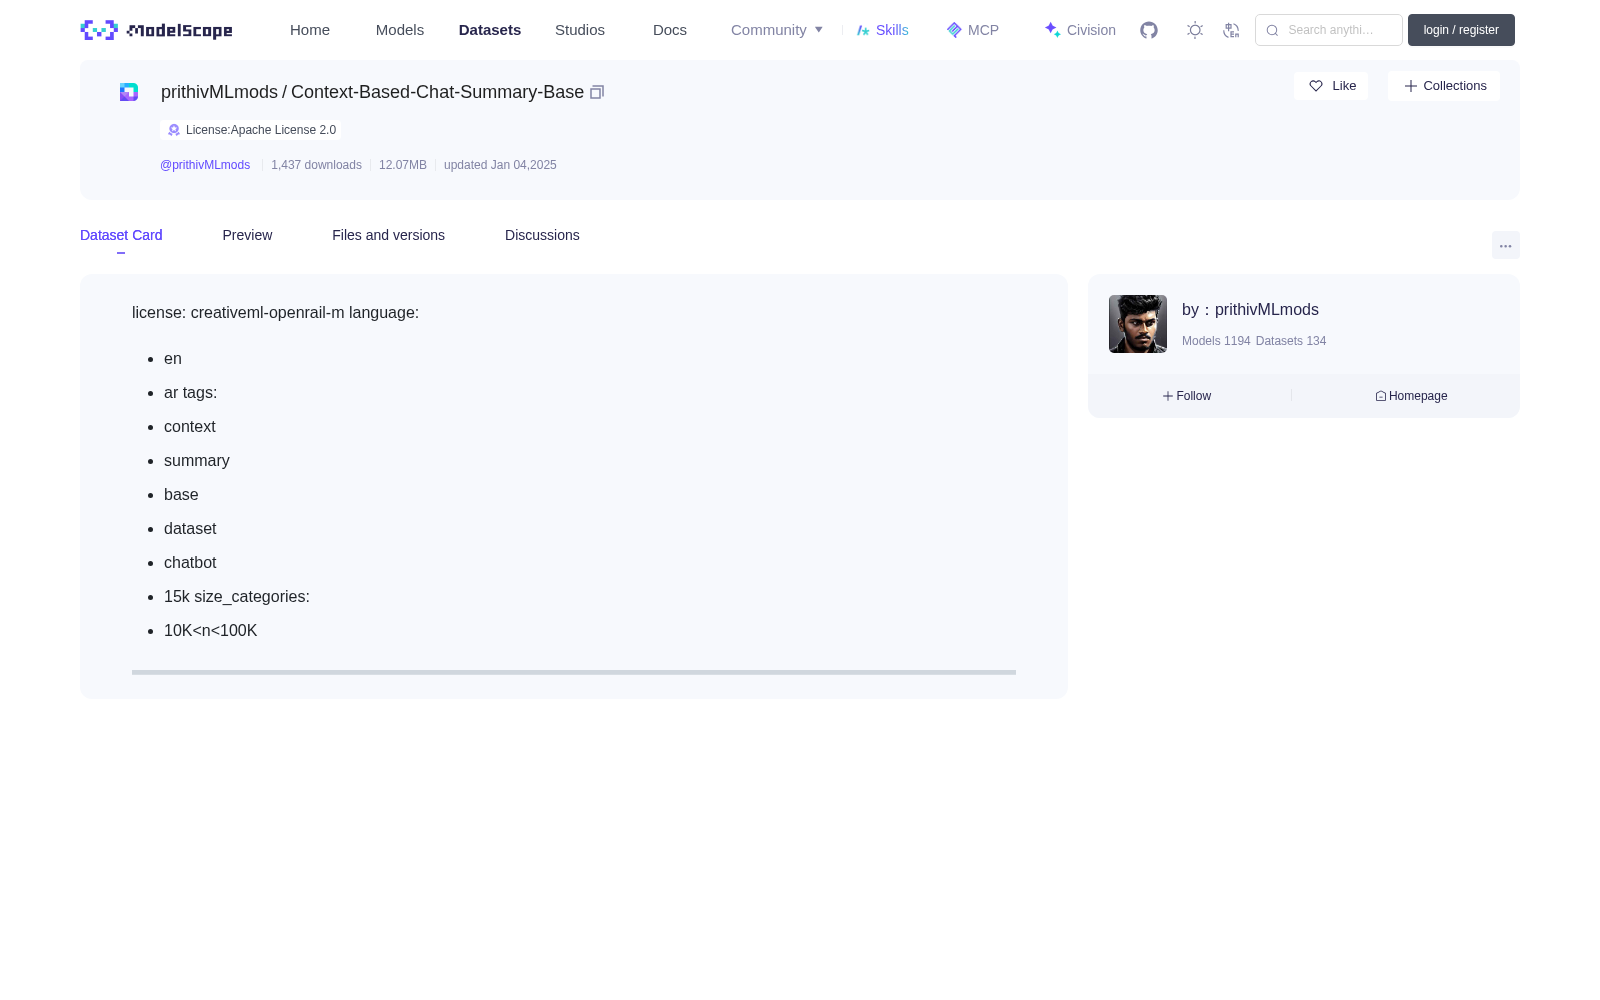The image size is (1600, 1000).
Task: Switch to Discussions tab
Action: click(542, 235)
